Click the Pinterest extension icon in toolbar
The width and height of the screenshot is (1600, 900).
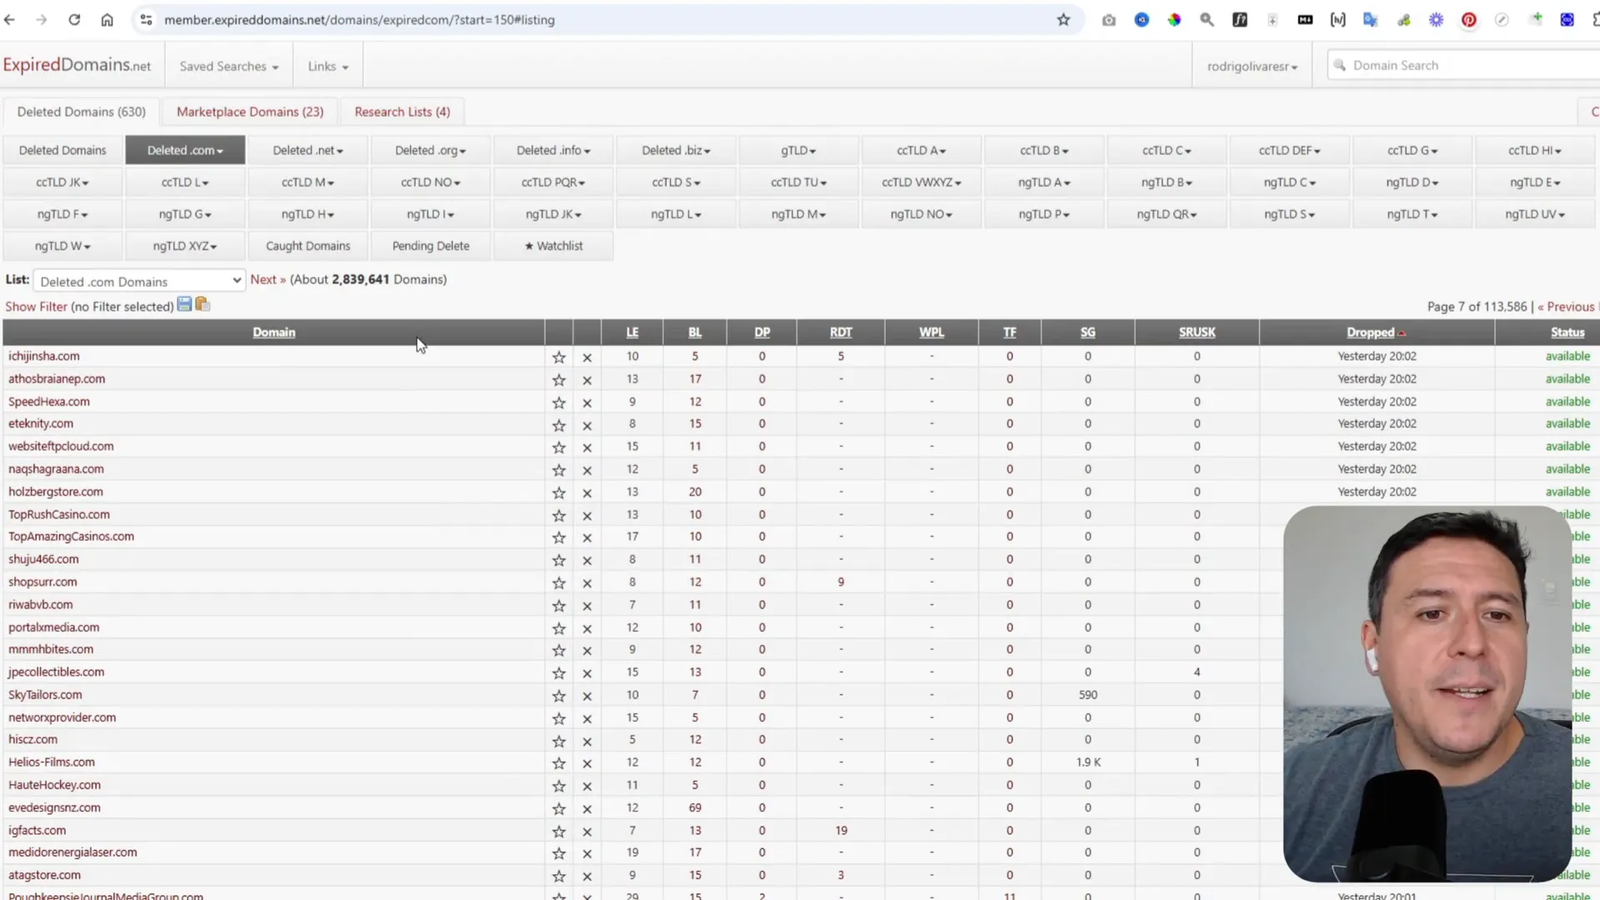click(x=1468, y=20)
